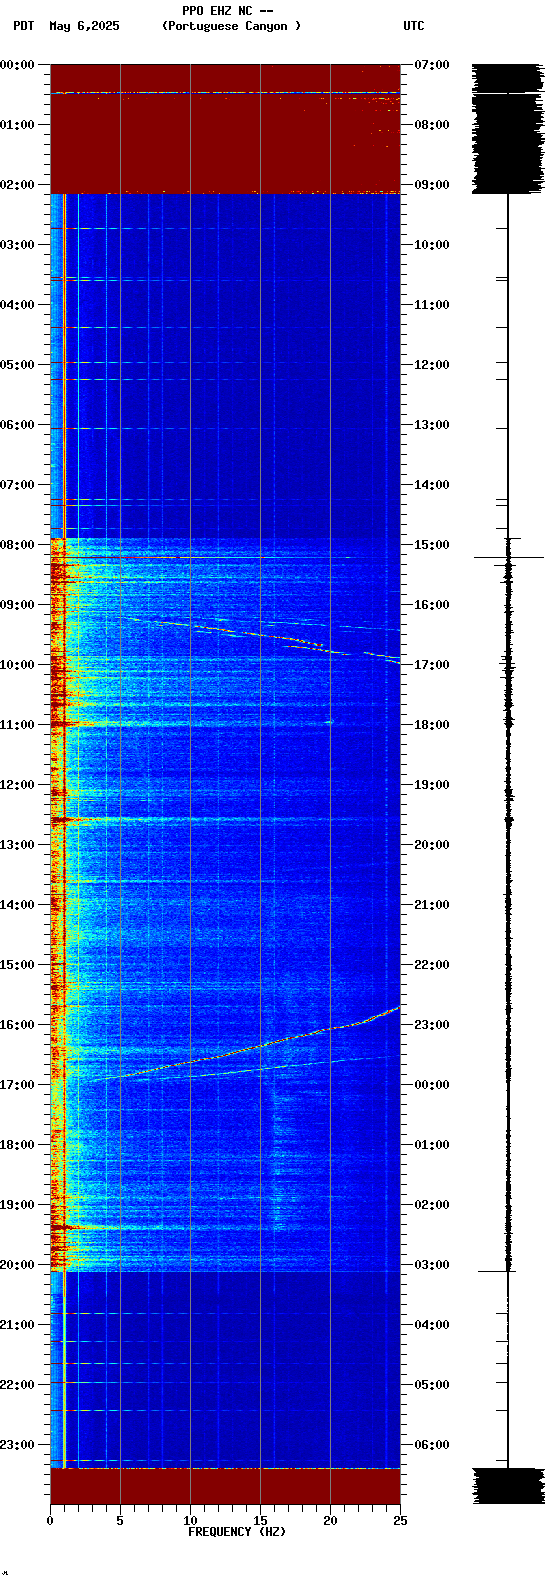
Task: Click the PDT 00:00 time label
Action: click(18, 65)
